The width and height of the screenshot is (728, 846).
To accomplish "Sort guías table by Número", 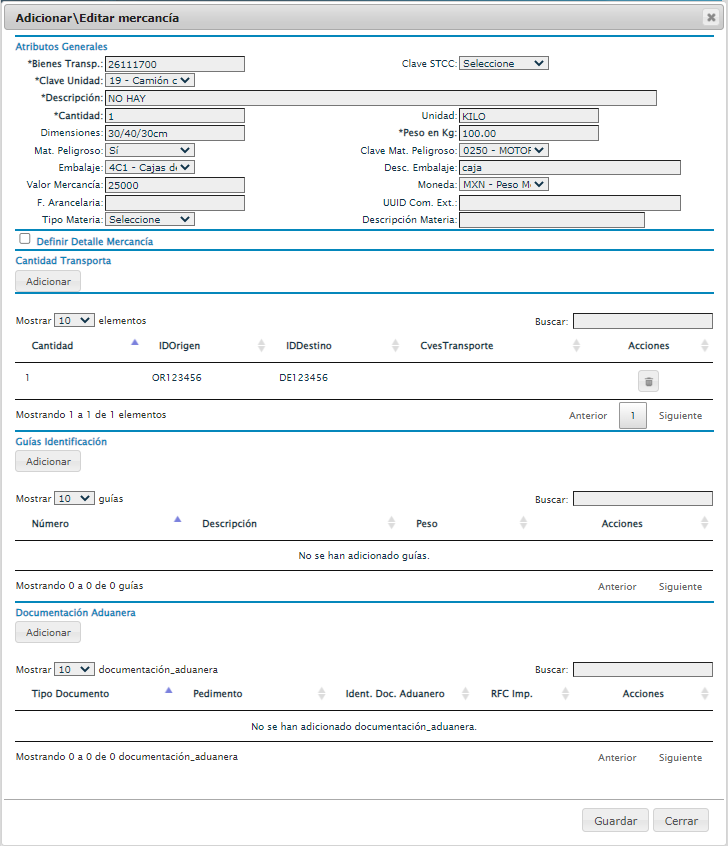I will point(177,520).
